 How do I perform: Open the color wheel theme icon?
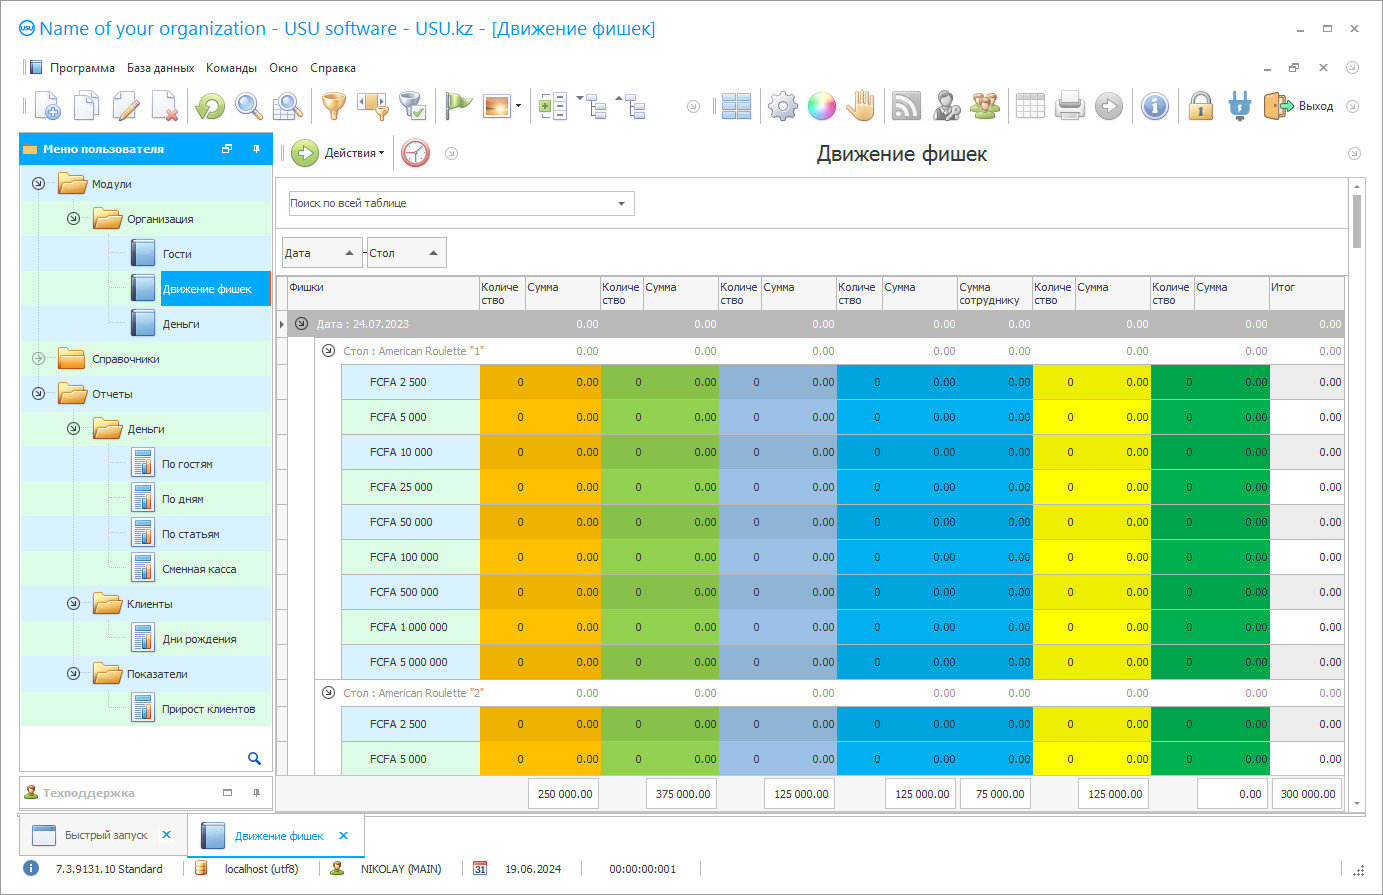click(821, 106)
